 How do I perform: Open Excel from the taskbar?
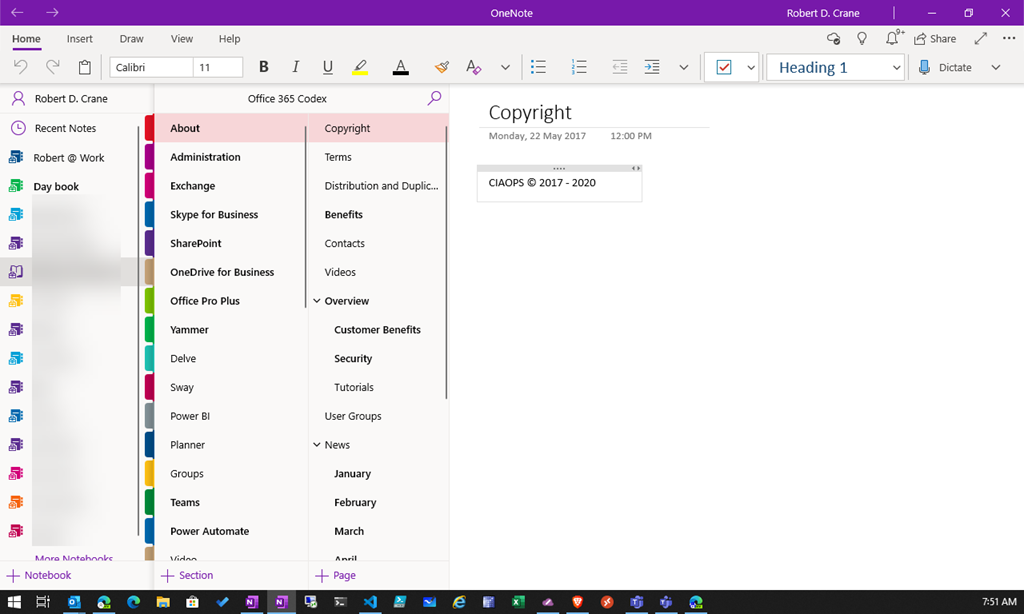click(518, 602)
